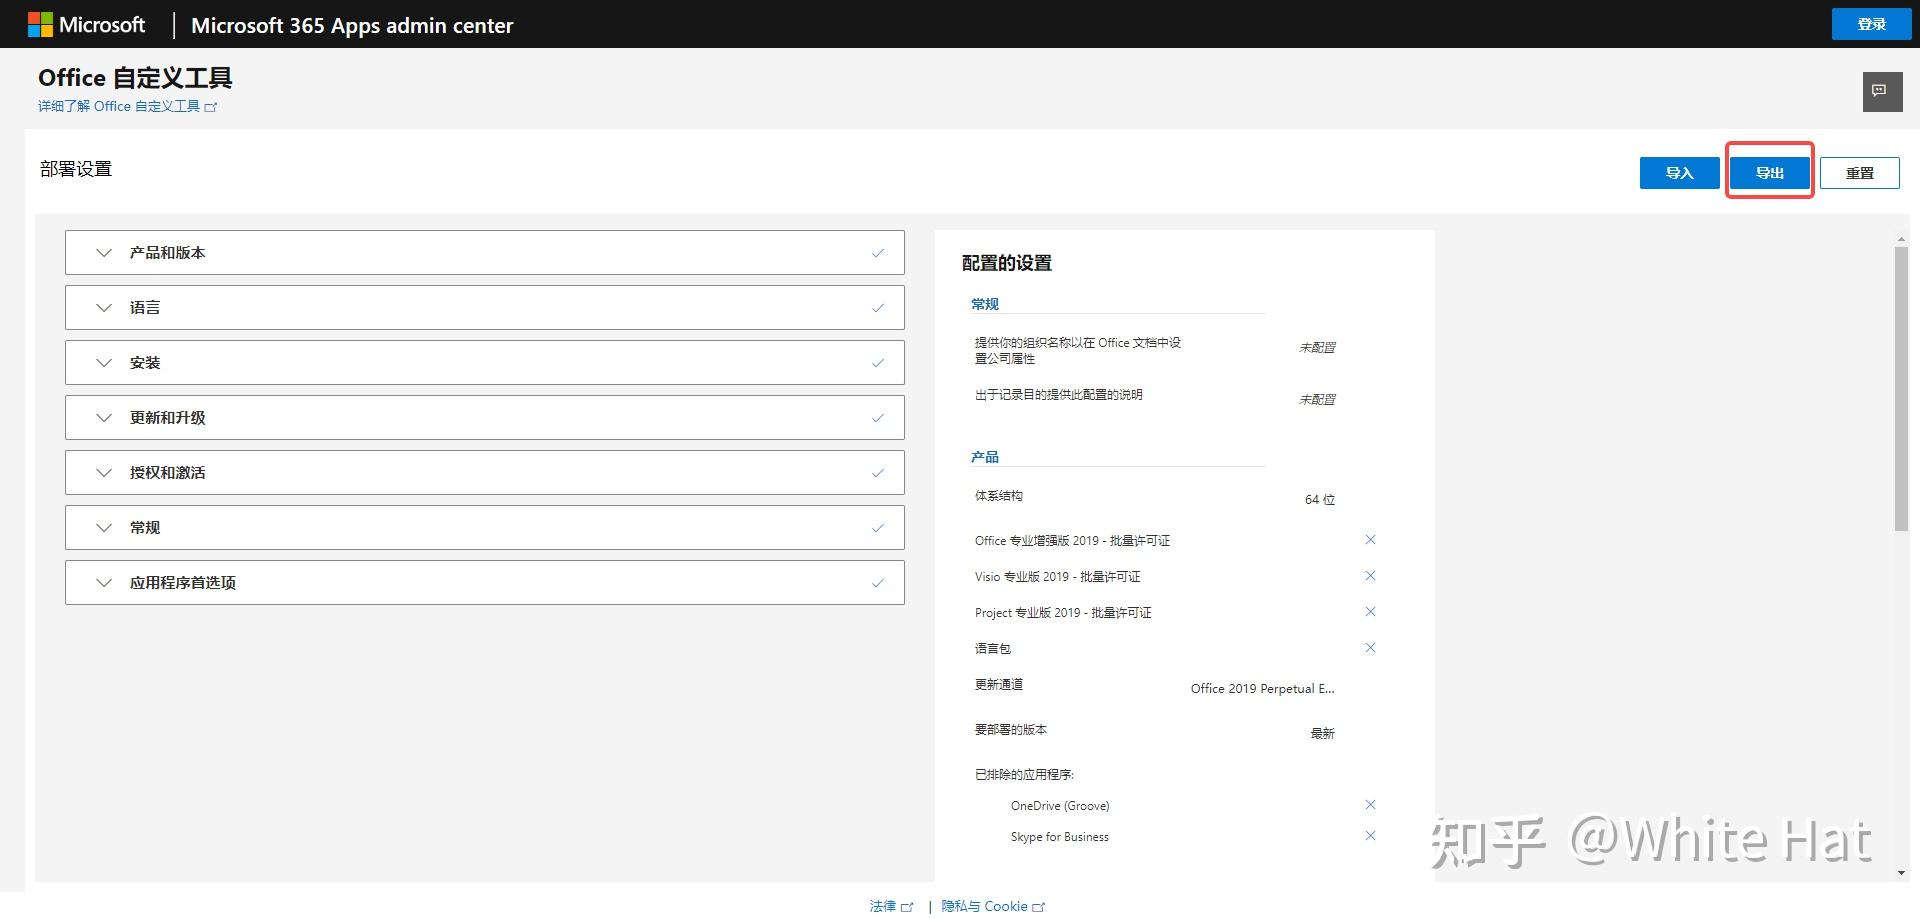
Task: Click the 已排除的应用程序 label
Action: click(1024, 774)
